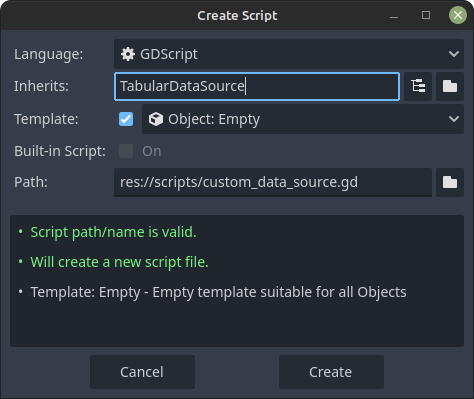Open file browser via Path folder icon
Viewport: 474px width, 399px height.
coord(450,182)
